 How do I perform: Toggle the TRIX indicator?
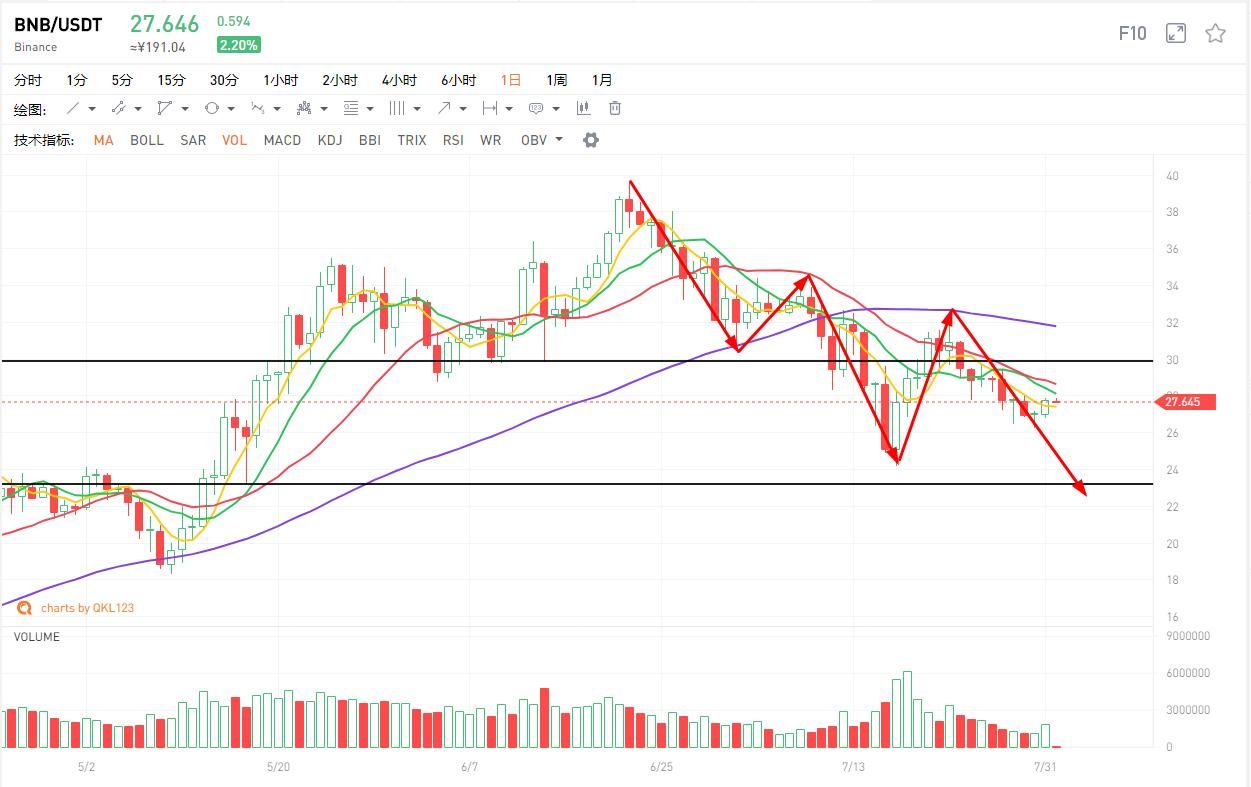pyautogui.click(x=411, y=140)
